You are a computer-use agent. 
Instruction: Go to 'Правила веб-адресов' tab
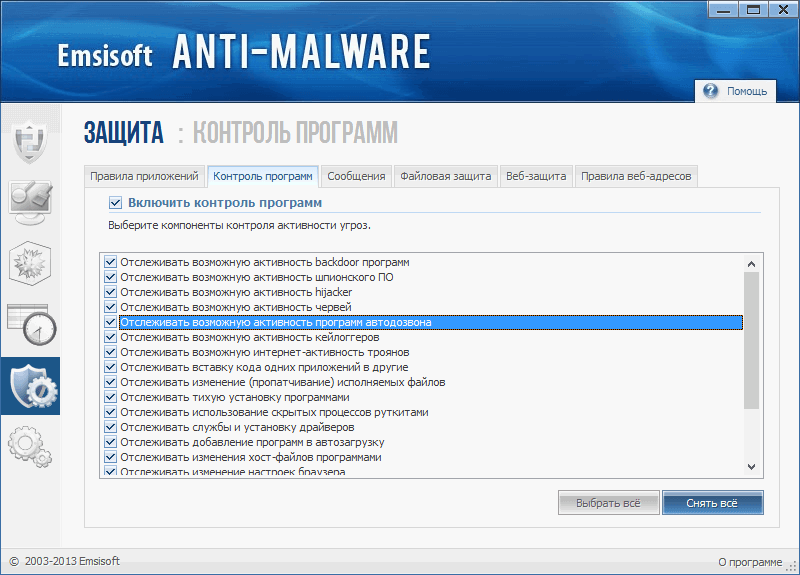coord(636,177)
